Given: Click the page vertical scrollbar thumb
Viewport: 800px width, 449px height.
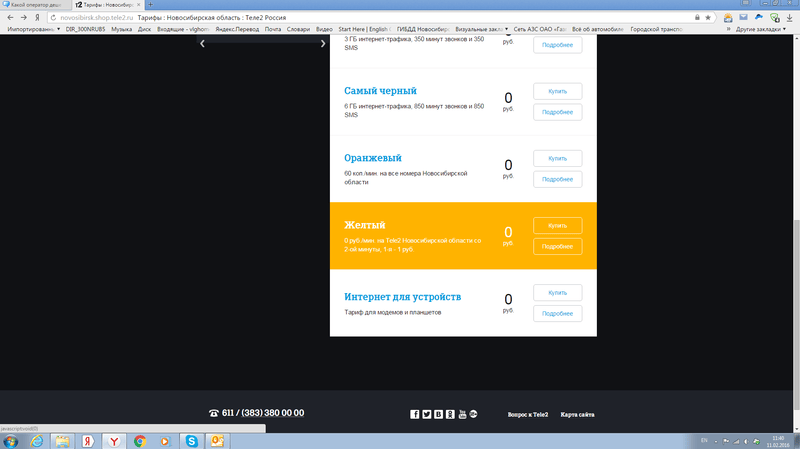Looking at the screenshot, I should click(796, 314).
